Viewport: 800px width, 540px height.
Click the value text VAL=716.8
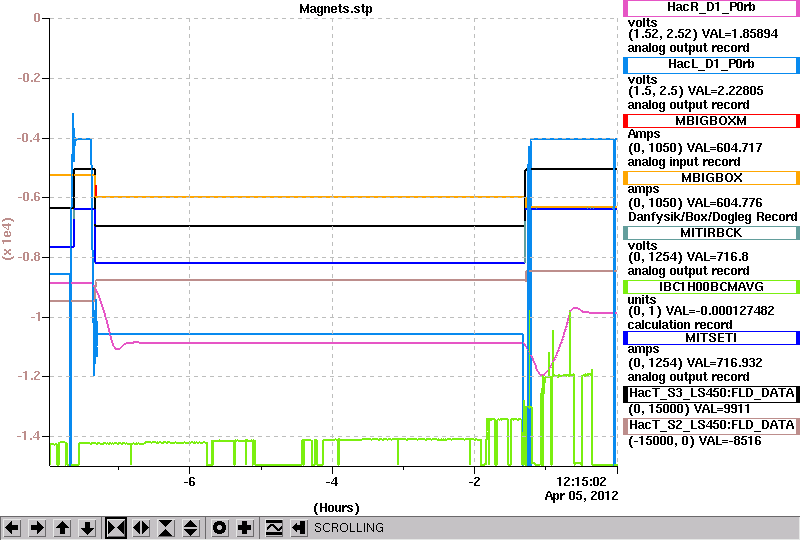(718, 257)
